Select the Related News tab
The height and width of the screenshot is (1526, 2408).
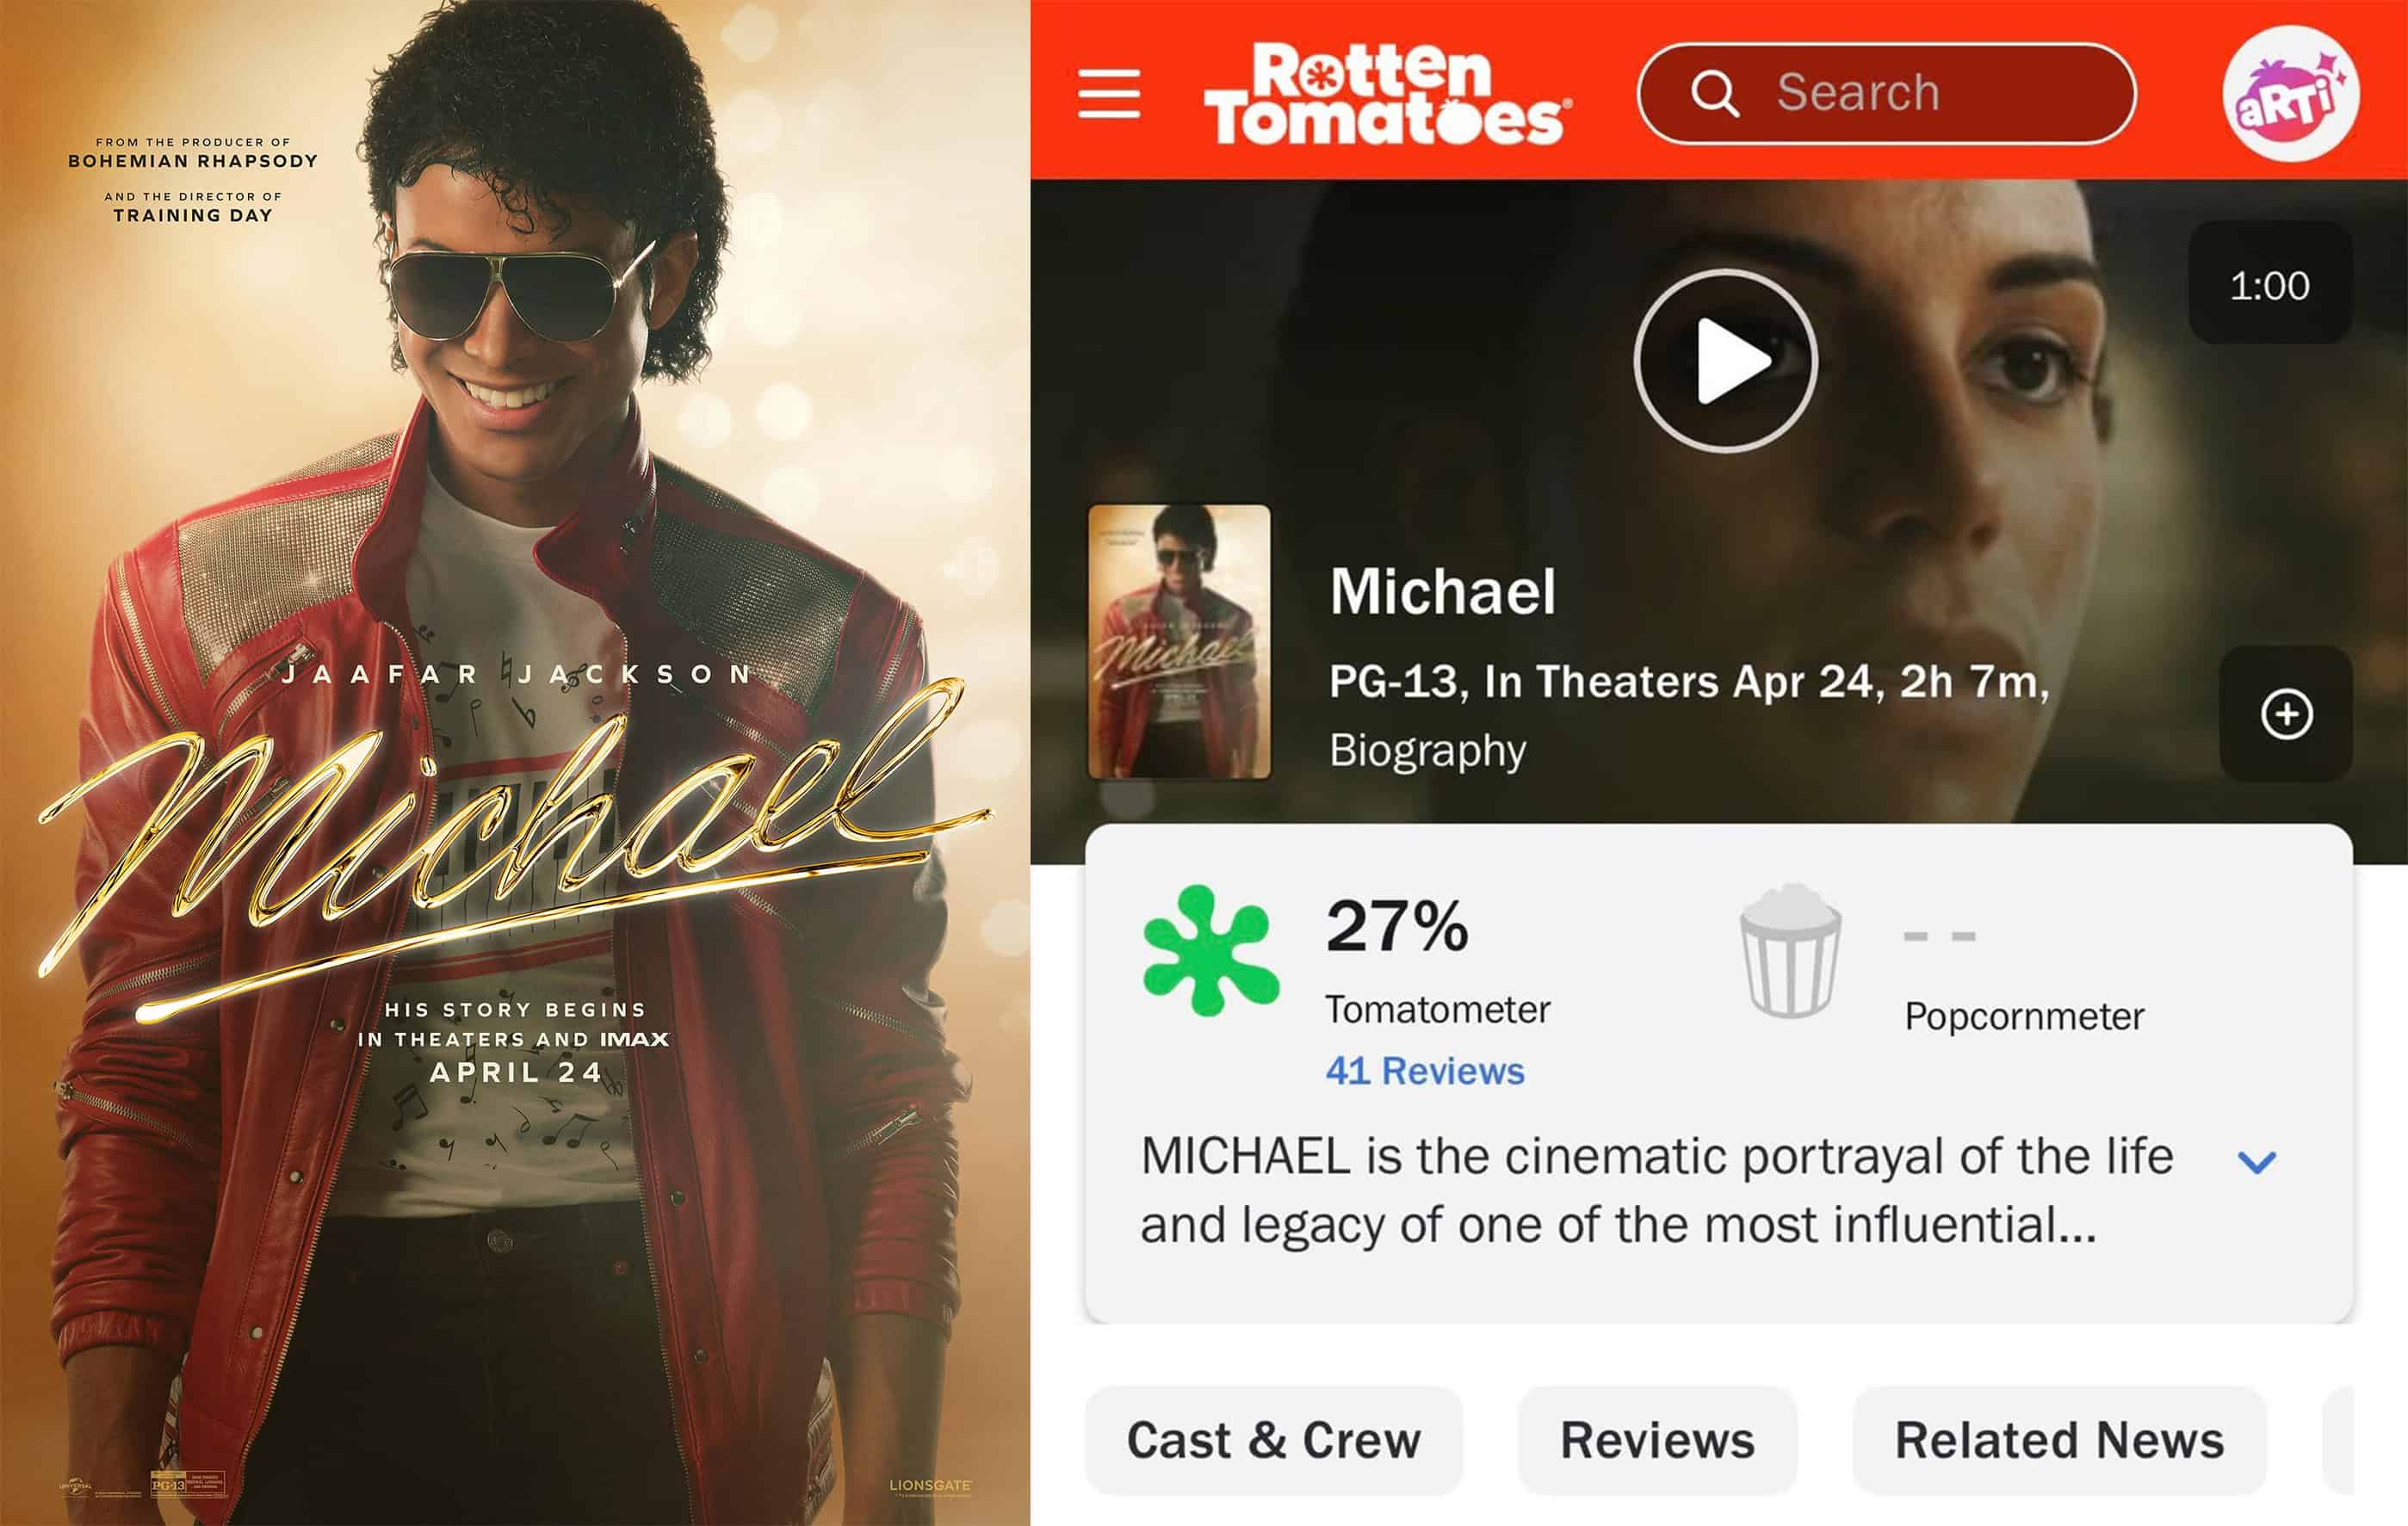tap(2059, 1440)
